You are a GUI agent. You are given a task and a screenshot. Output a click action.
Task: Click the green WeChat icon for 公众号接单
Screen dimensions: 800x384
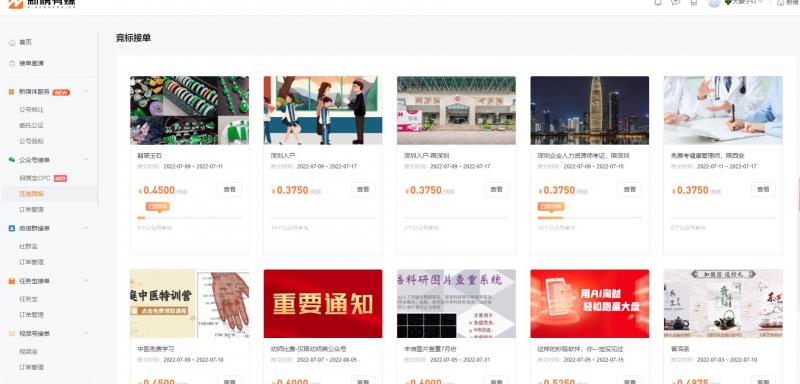[x=12, y=160]
